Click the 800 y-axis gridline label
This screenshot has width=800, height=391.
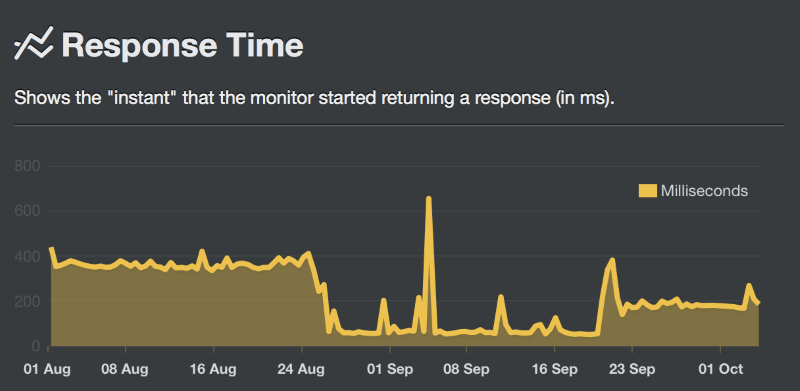[x=28, y=166]
